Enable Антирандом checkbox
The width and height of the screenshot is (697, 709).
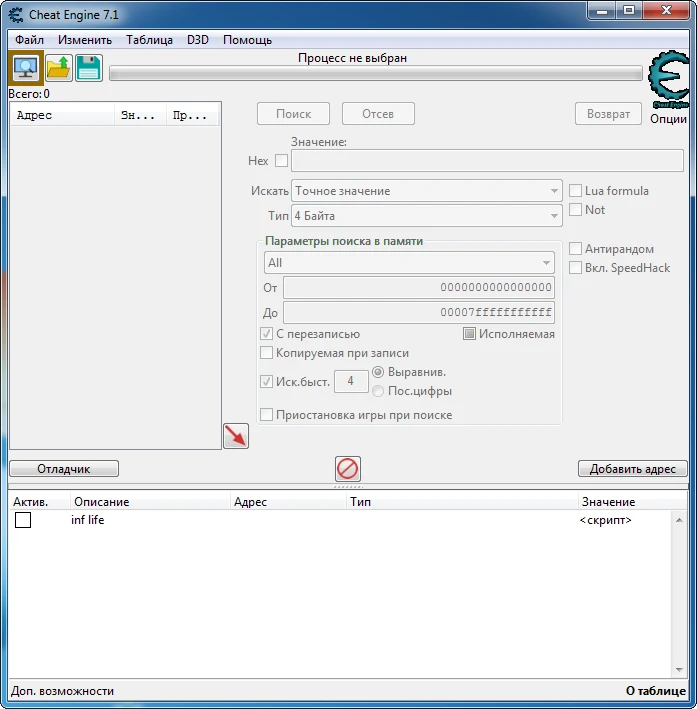[575, 249]
